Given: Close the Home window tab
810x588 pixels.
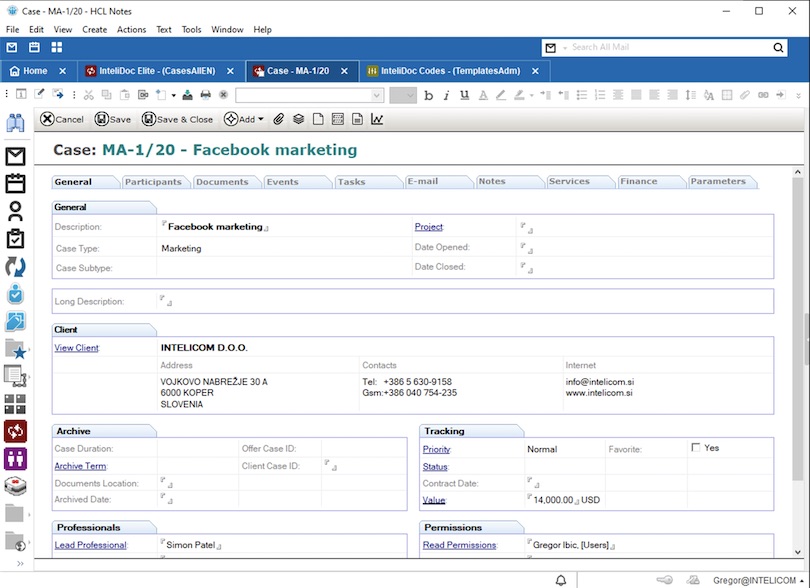Looking at the screenshot, I should coord(63,71).
